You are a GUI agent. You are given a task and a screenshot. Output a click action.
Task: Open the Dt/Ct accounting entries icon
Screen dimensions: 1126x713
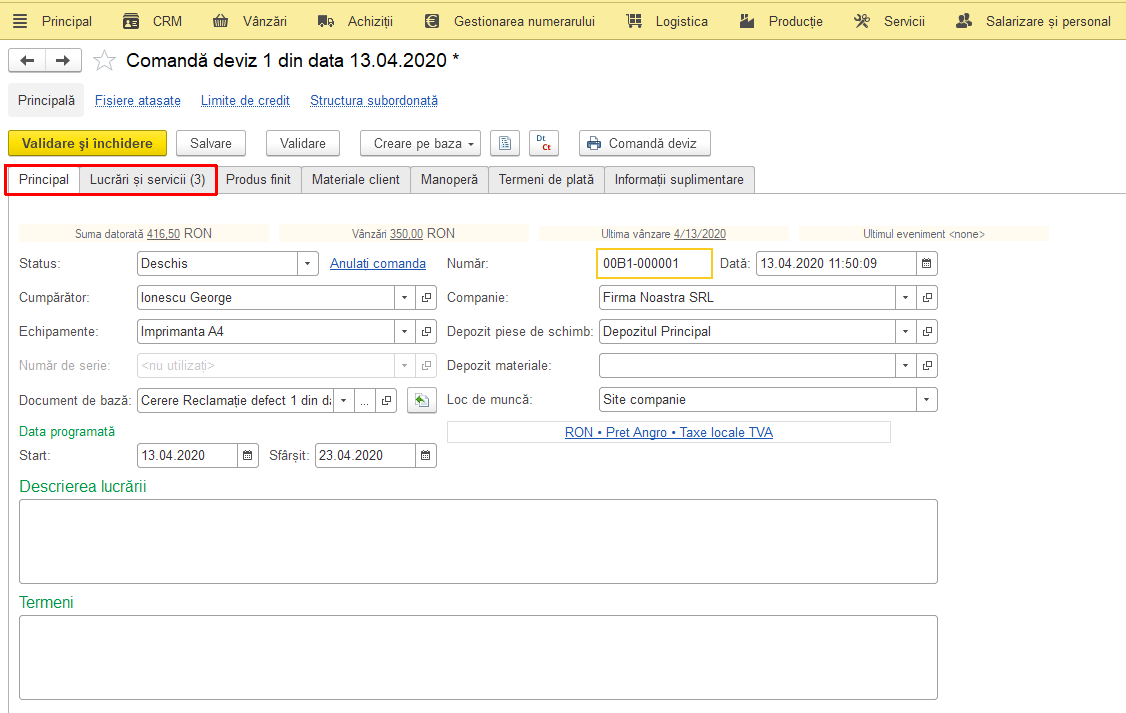[544, 143]
